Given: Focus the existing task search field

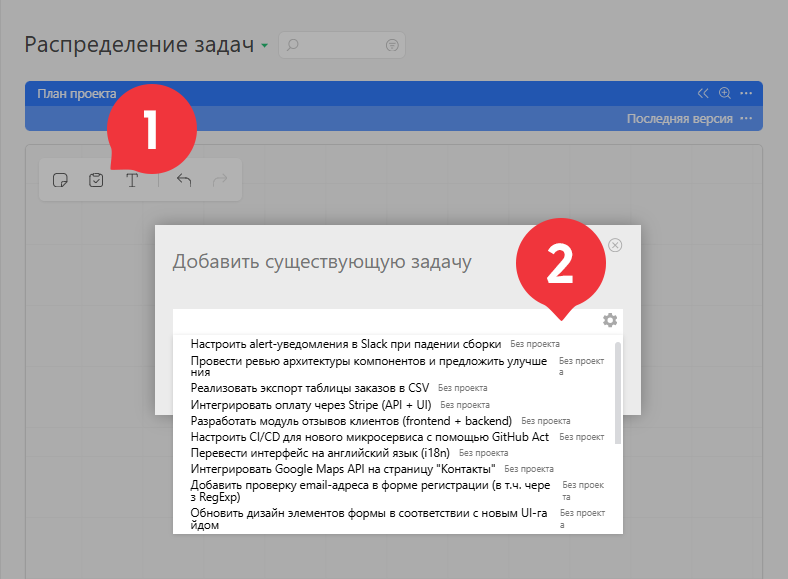Looking at the screenshot, I should [387, 320].
